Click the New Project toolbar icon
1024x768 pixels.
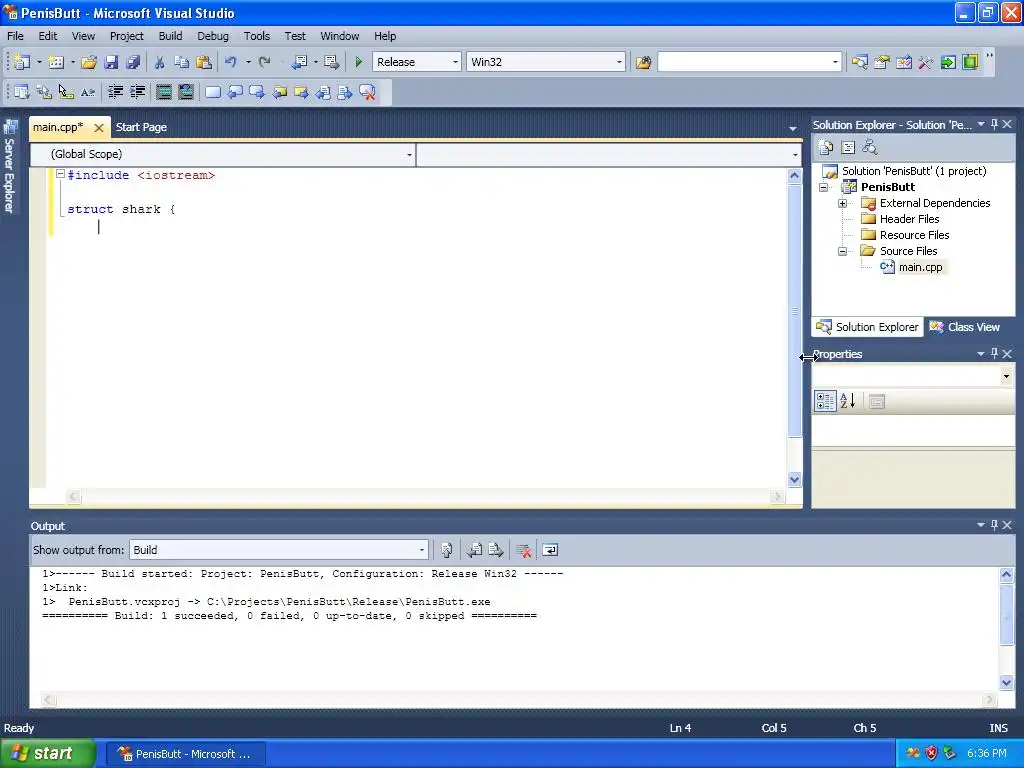pos(22,62)
